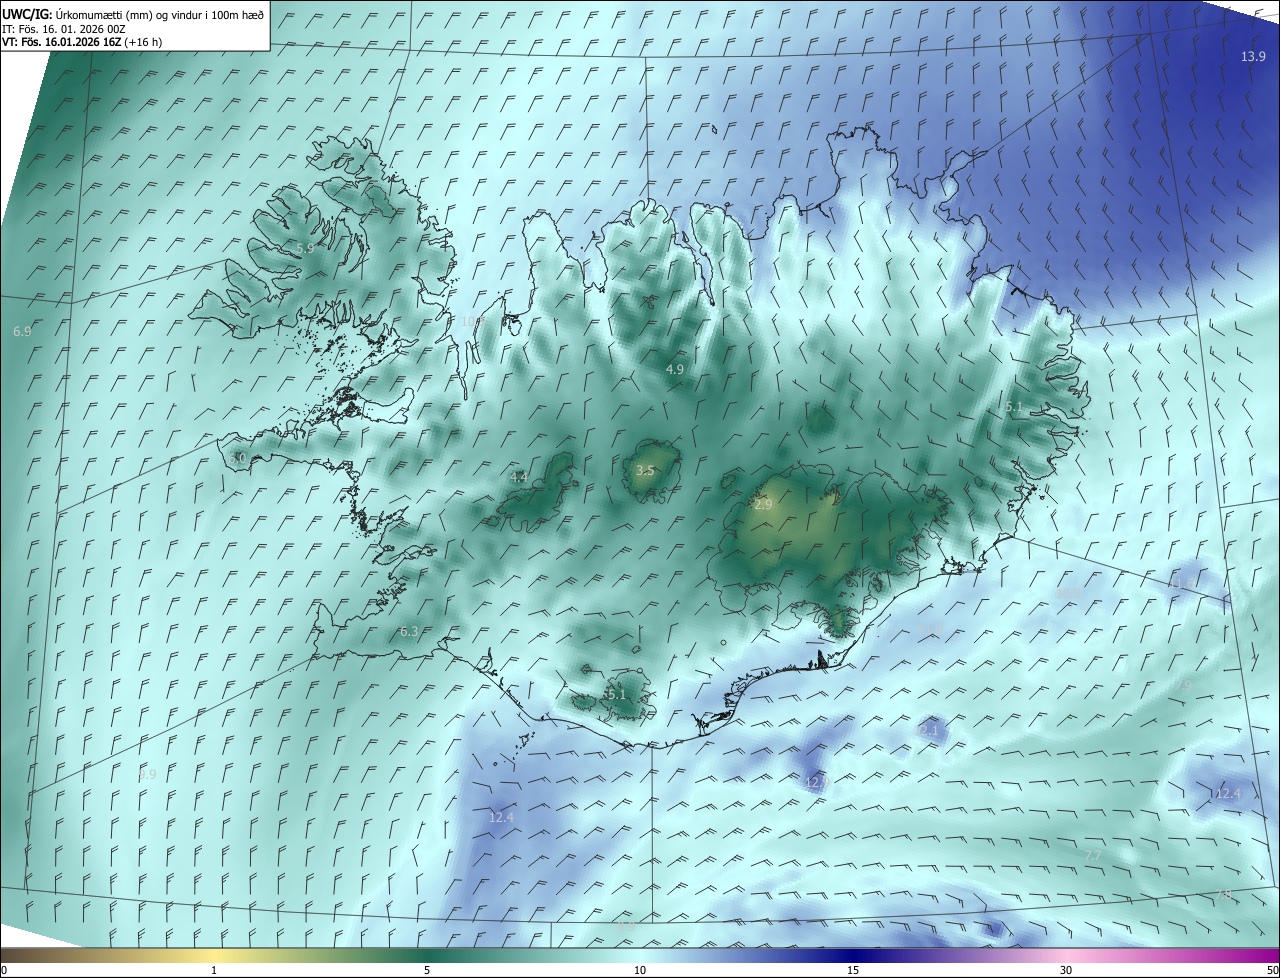Click the 5 tick on the color scale
The image size is (1280, 978).
click(427, 971)
